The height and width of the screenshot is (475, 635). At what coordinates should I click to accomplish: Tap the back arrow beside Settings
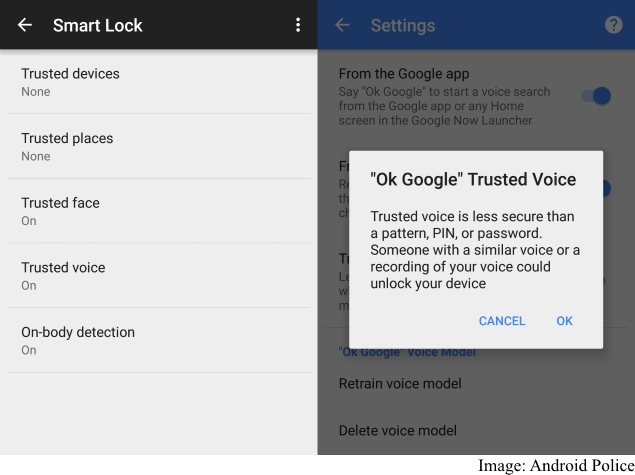[x=343, y=25]
